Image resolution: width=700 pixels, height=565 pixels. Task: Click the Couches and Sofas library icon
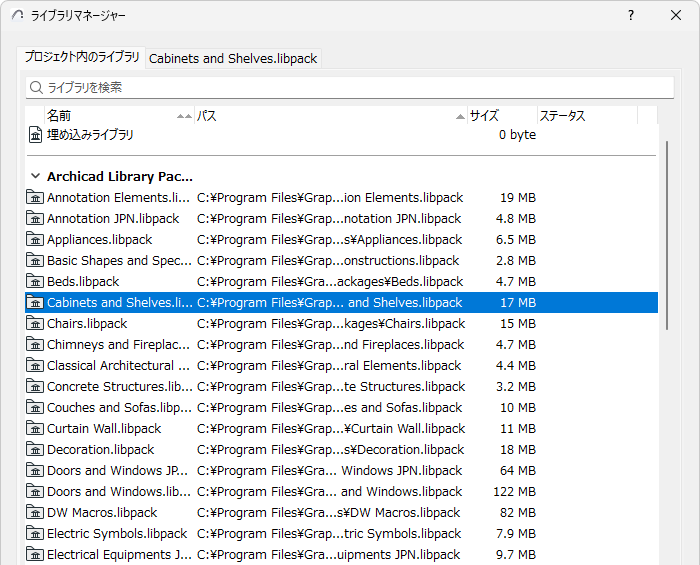click(35, 407)
